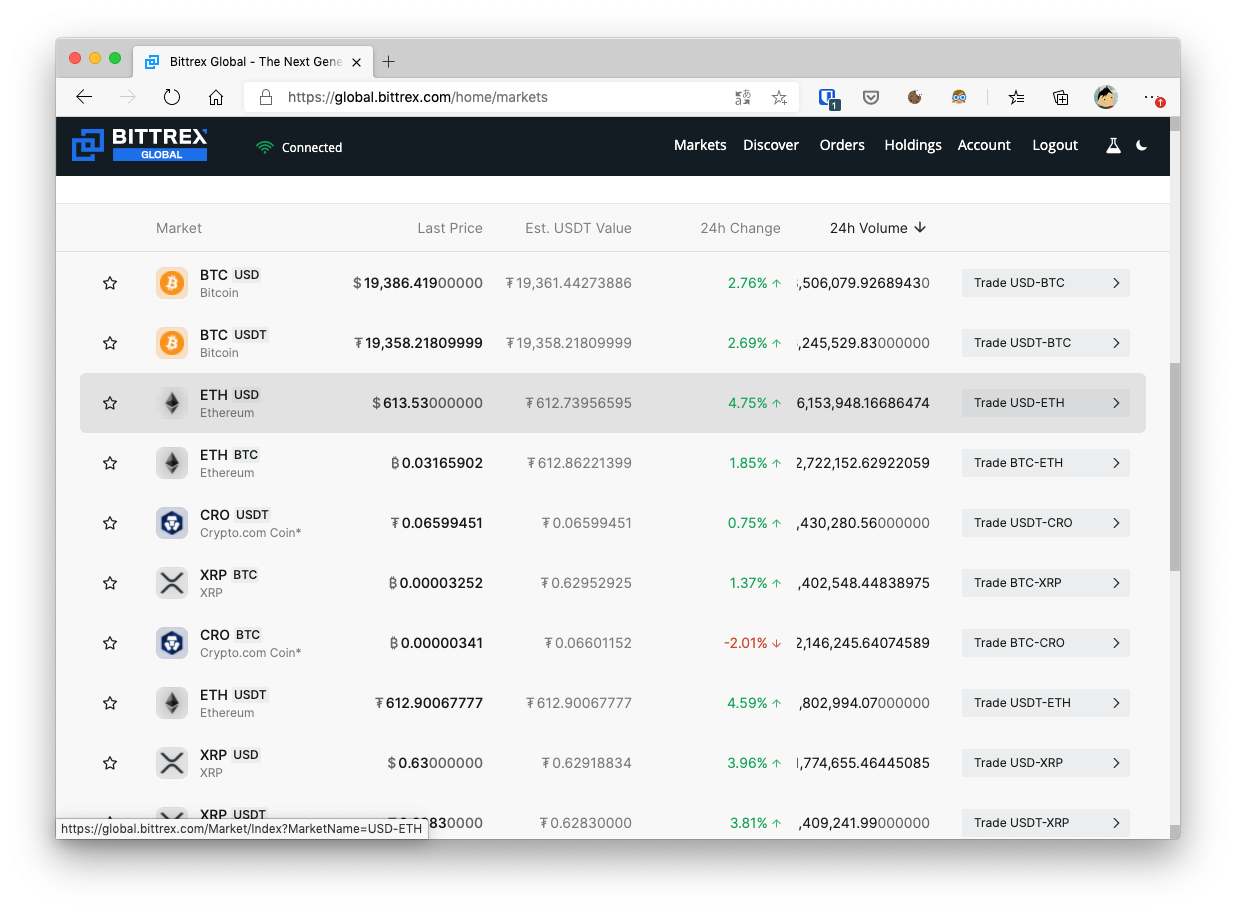Sort by Market column header
Screen dimensions: 1236x913
point(179,228)
